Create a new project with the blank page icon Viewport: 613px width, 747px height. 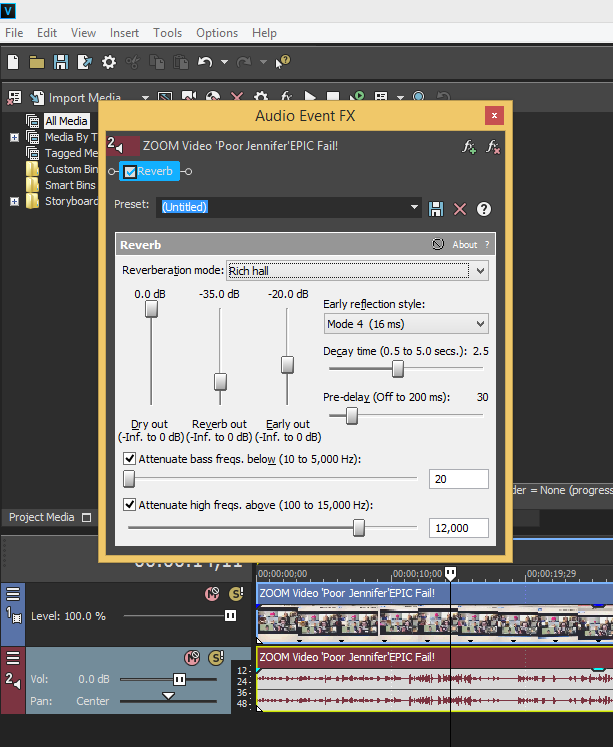[13, 62]
